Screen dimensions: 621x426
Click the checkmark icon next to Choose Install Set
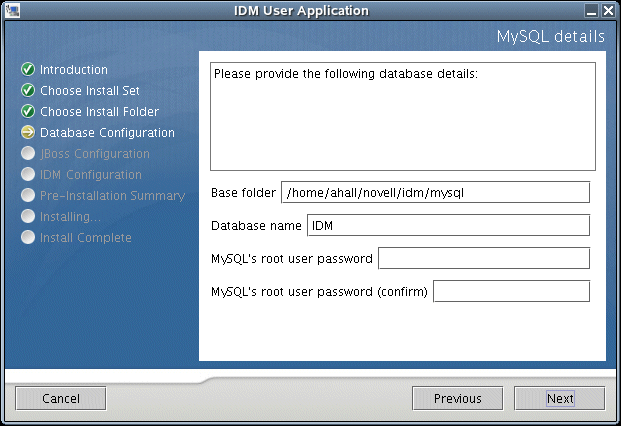(28, 91)
